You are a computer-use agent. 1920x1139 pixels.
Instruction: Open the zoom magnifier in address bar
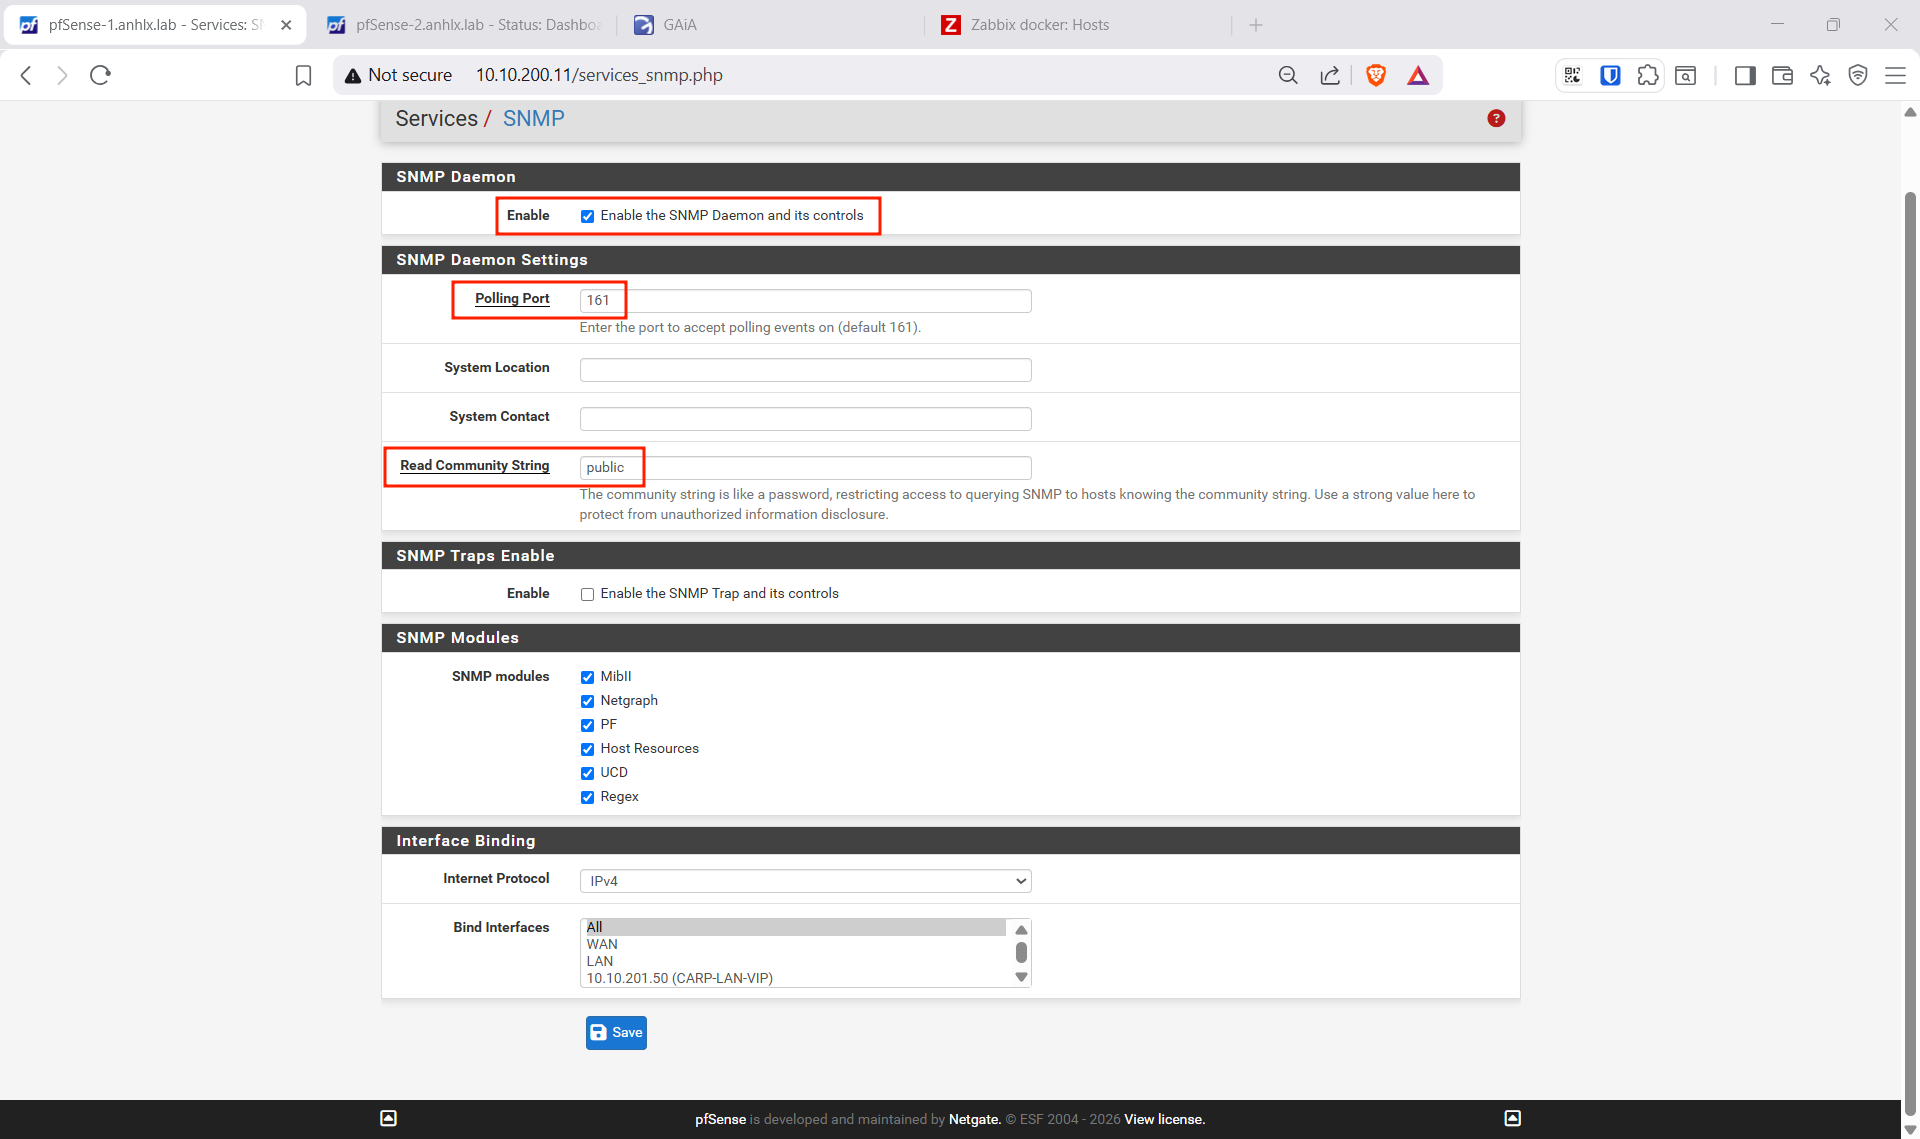coord(1288,75)
